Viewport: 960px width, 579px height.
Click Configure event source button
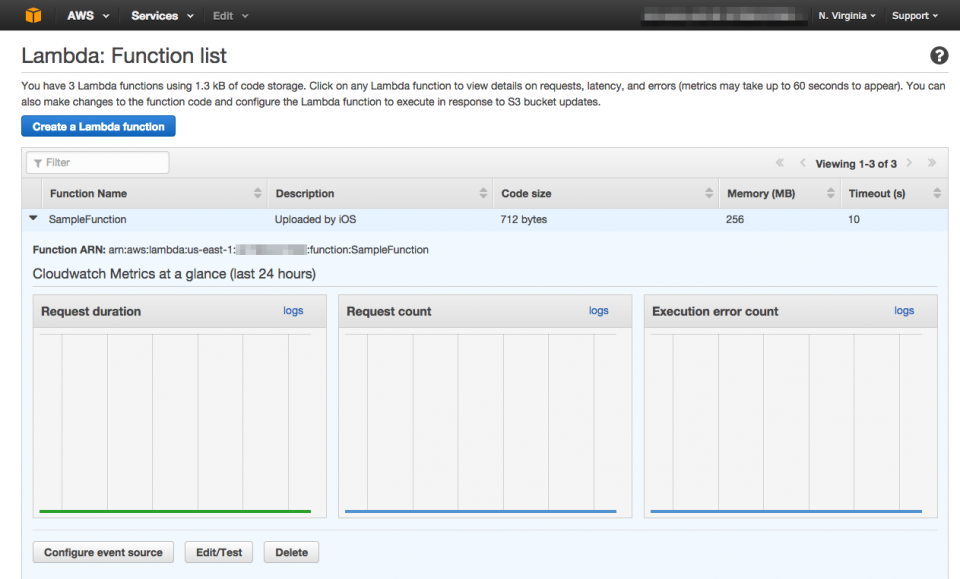click(x=103, y=552)
